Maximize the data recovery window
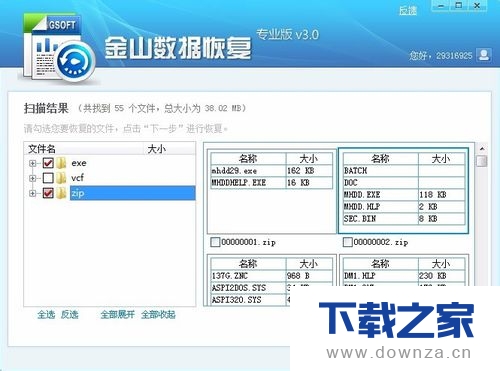The width and height of the screenshot is (500, 371). (459, 6)
